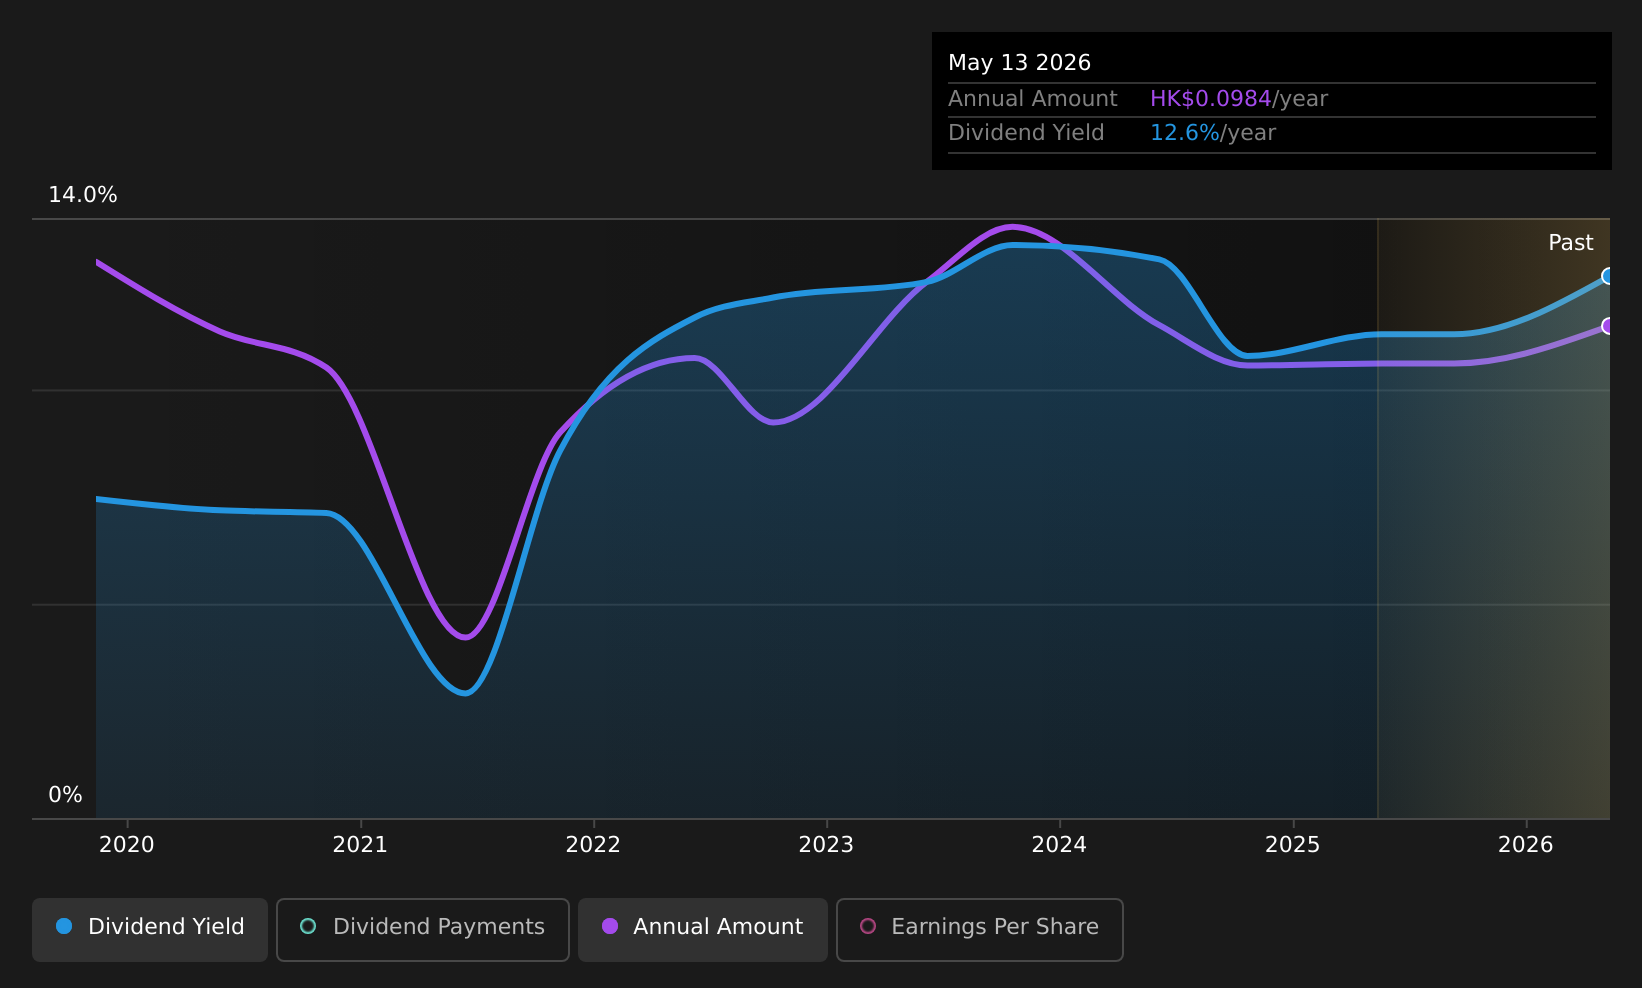
Task: Click the 14.0% y-axis label
Action: 83,195
